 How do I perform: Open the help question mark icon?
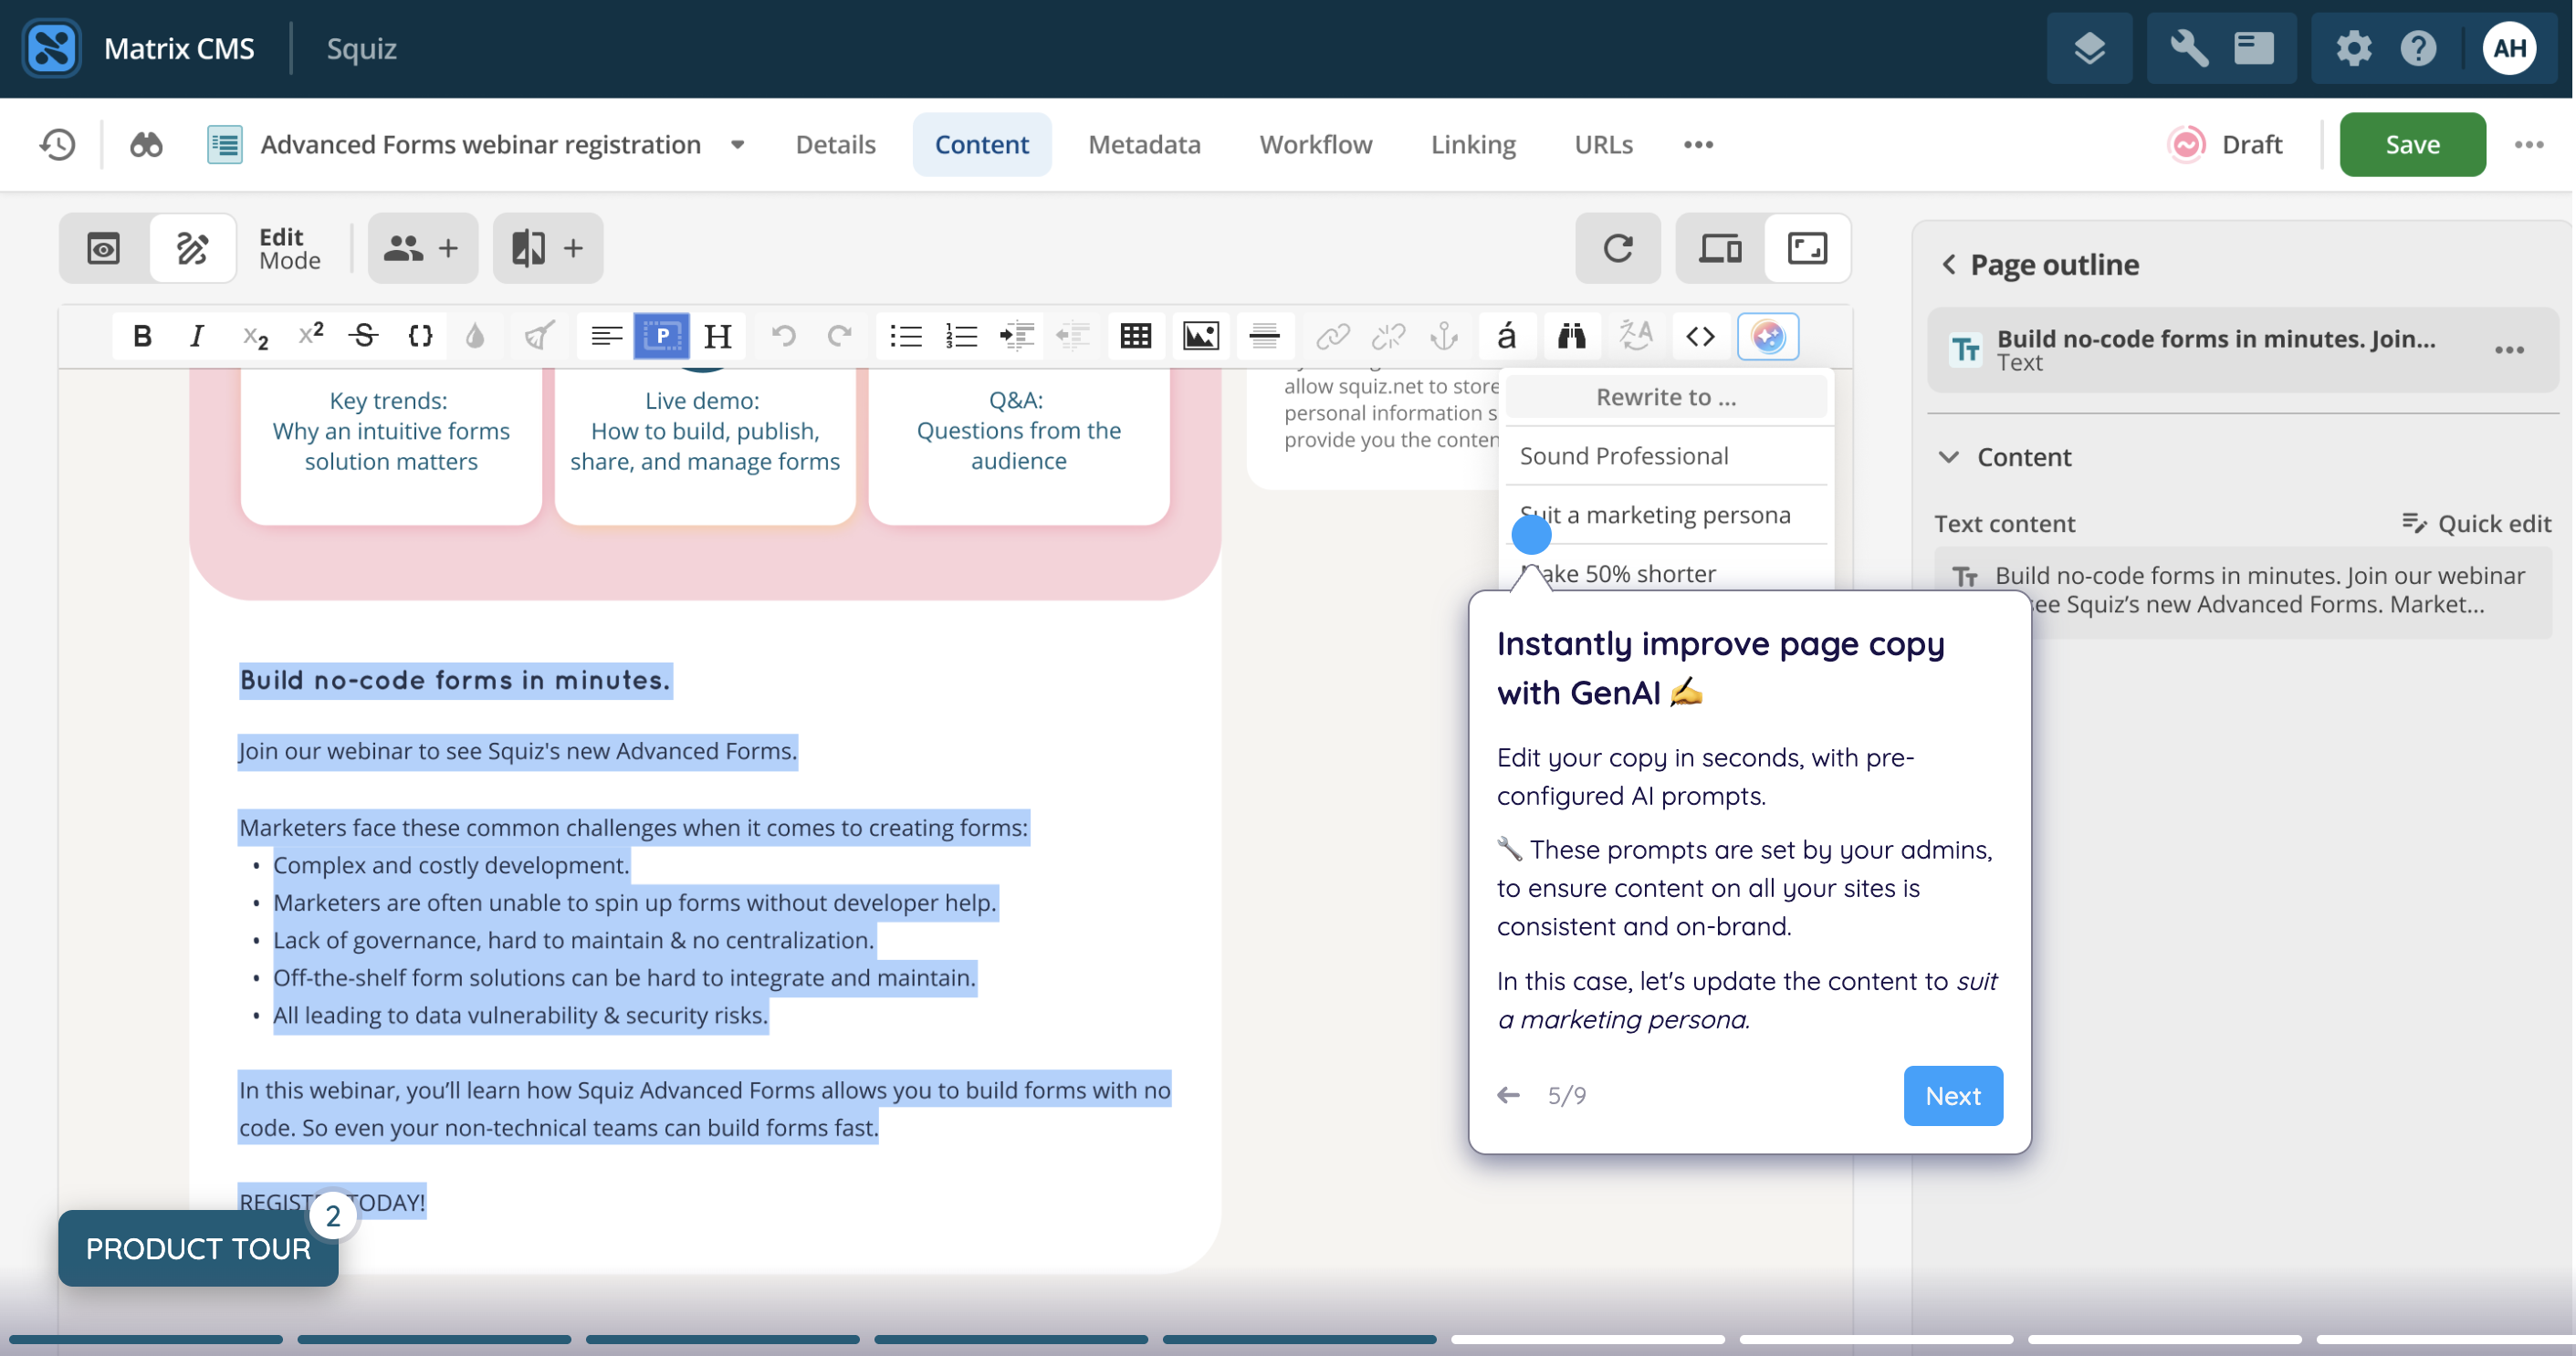2418,48
